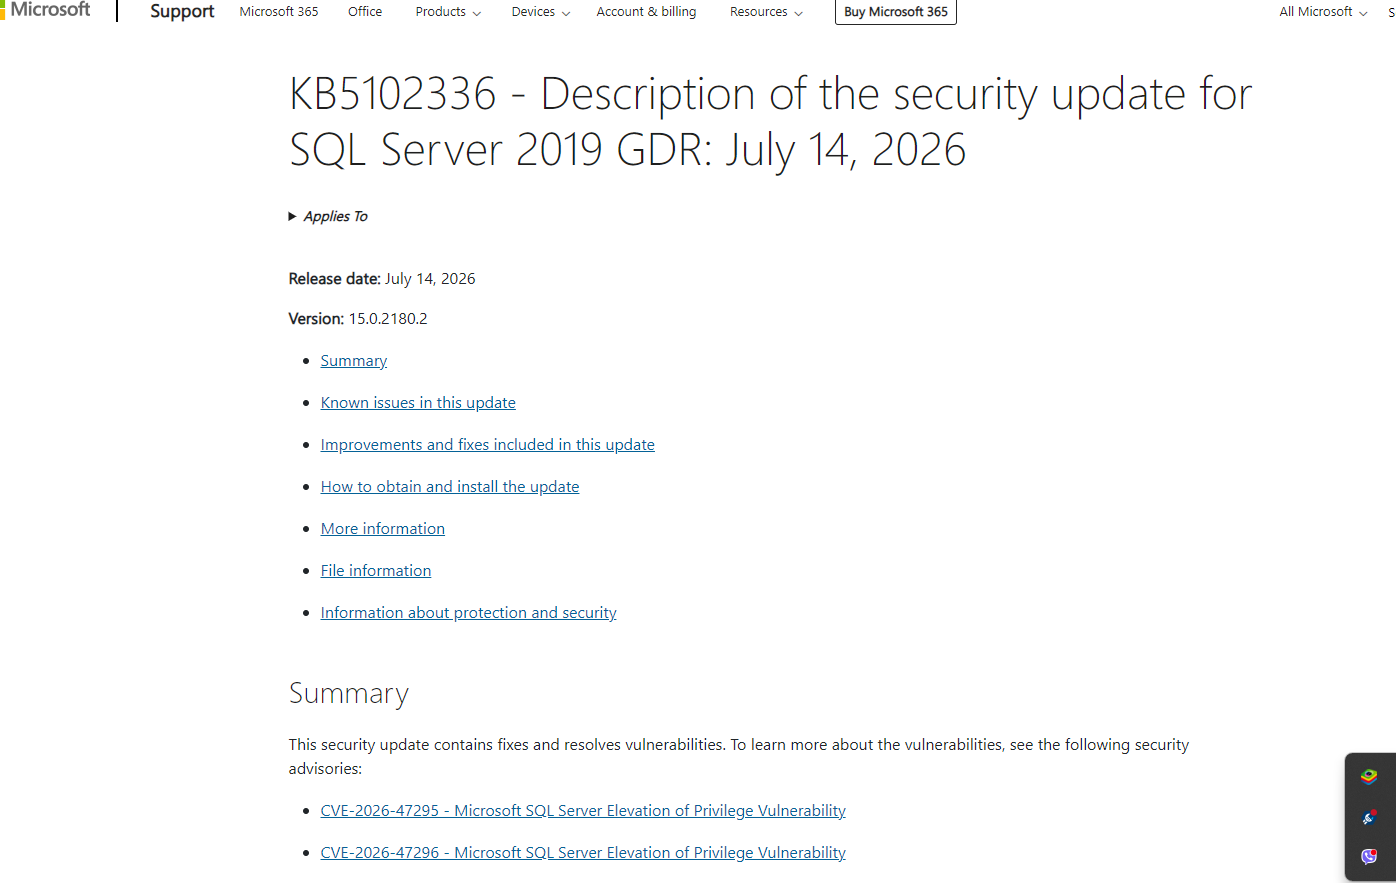Select the Office nav item
This screenshot has height=883, width=1396.
pos(365,12)
